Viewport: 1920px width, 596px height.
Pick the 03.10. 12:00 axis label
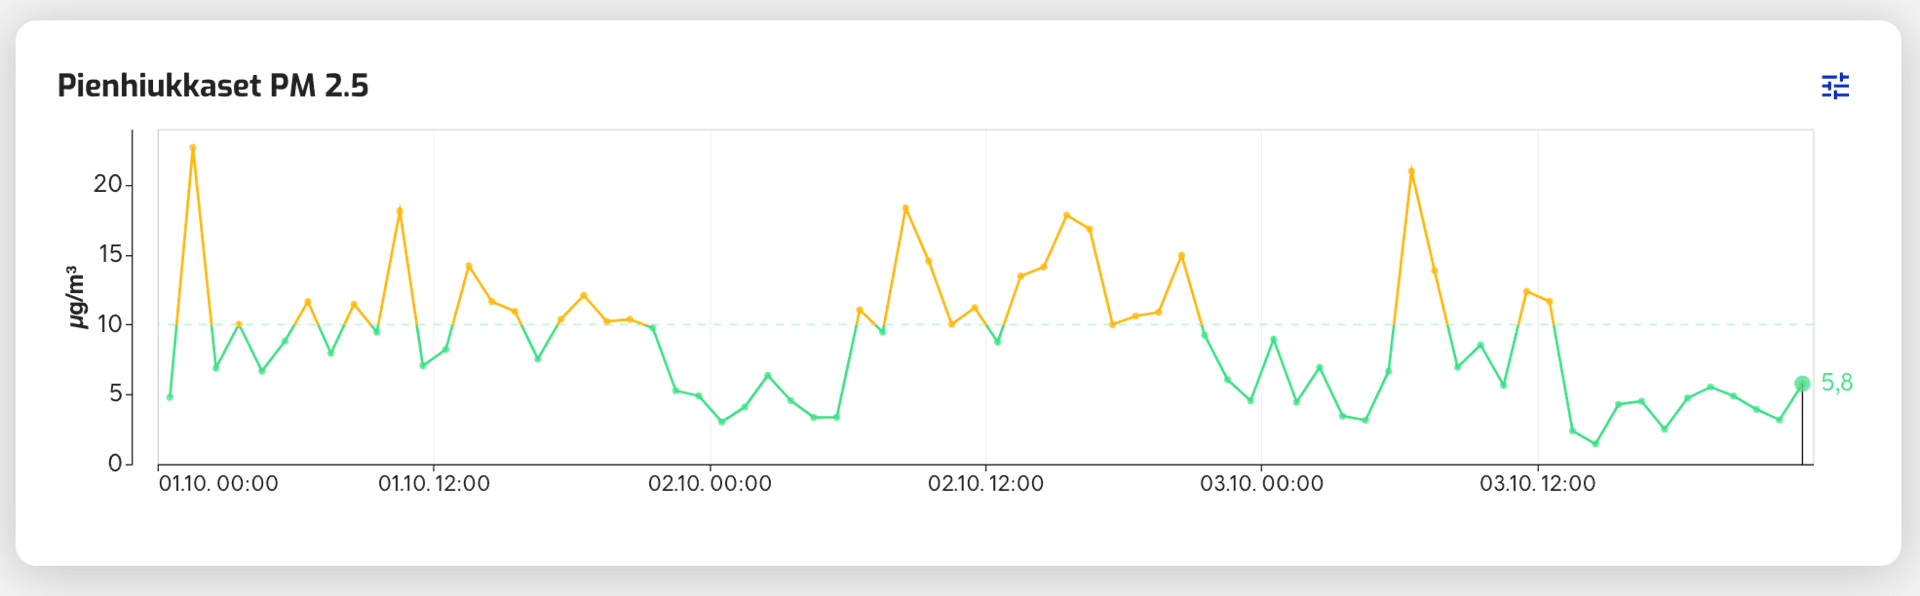click(1538, 484)
